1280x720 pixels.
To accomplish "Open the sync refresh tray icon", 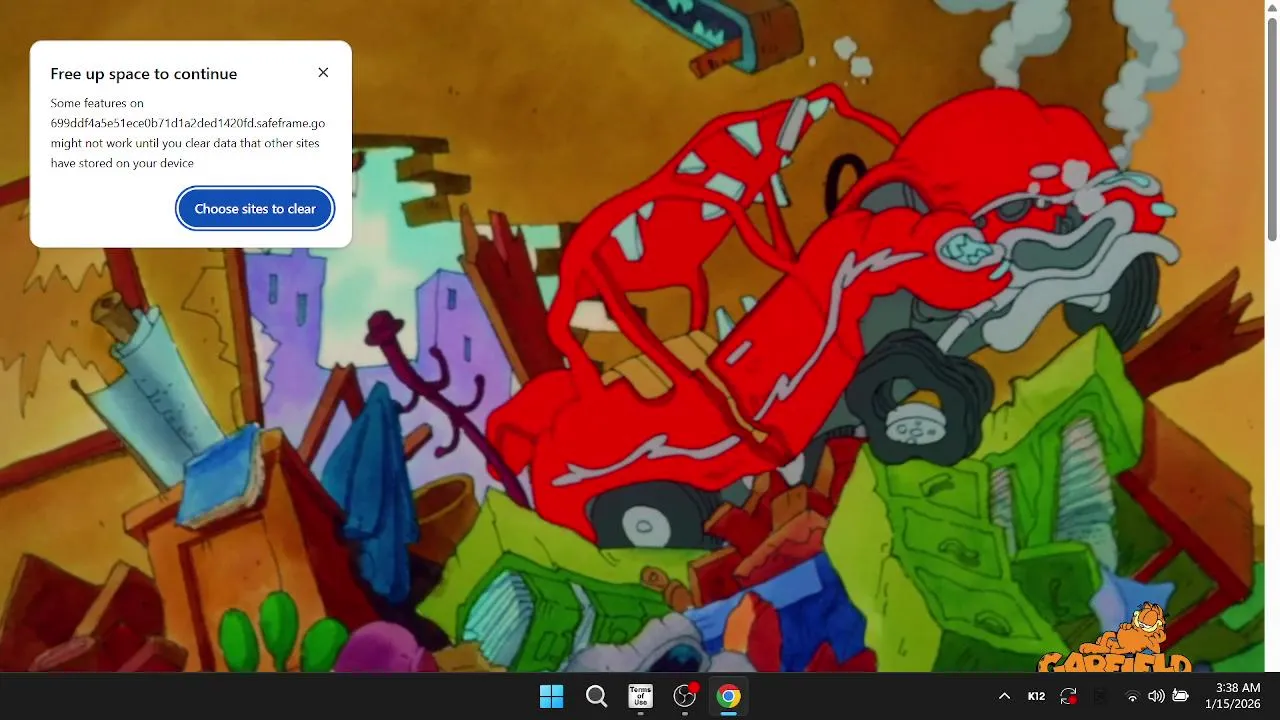I will [x=1069, y=697].
